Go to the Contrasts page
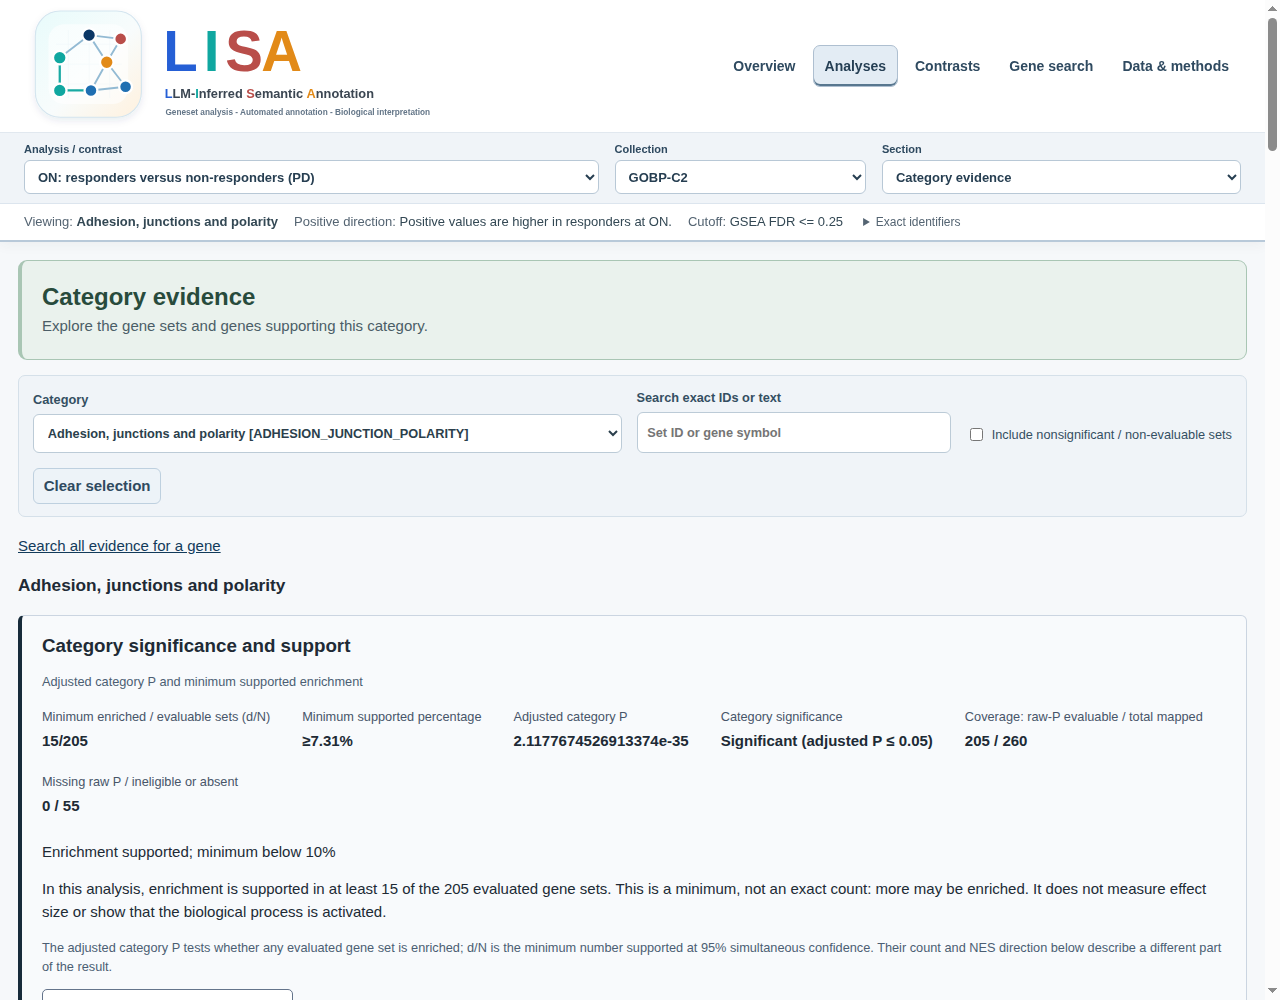Screen dimensions: 1280x1000 947,66
